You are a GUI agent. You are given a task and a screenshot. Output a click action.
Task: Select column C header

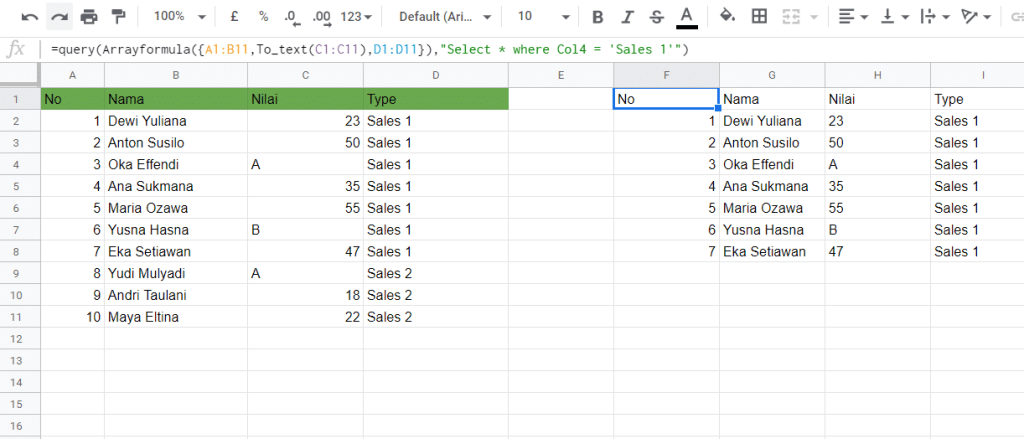[306, 75]
